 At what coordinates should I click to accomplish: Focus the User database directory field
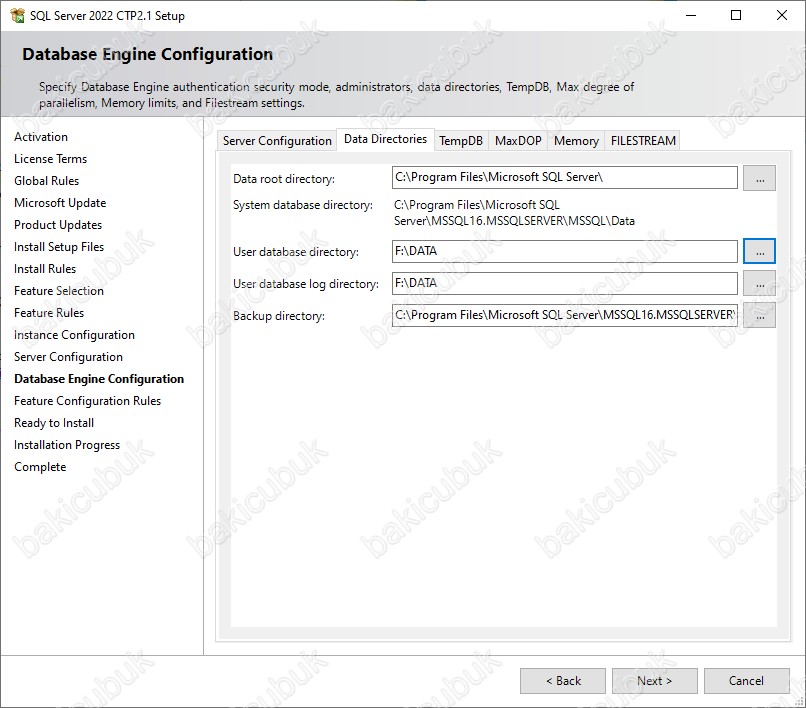[564, 251]
